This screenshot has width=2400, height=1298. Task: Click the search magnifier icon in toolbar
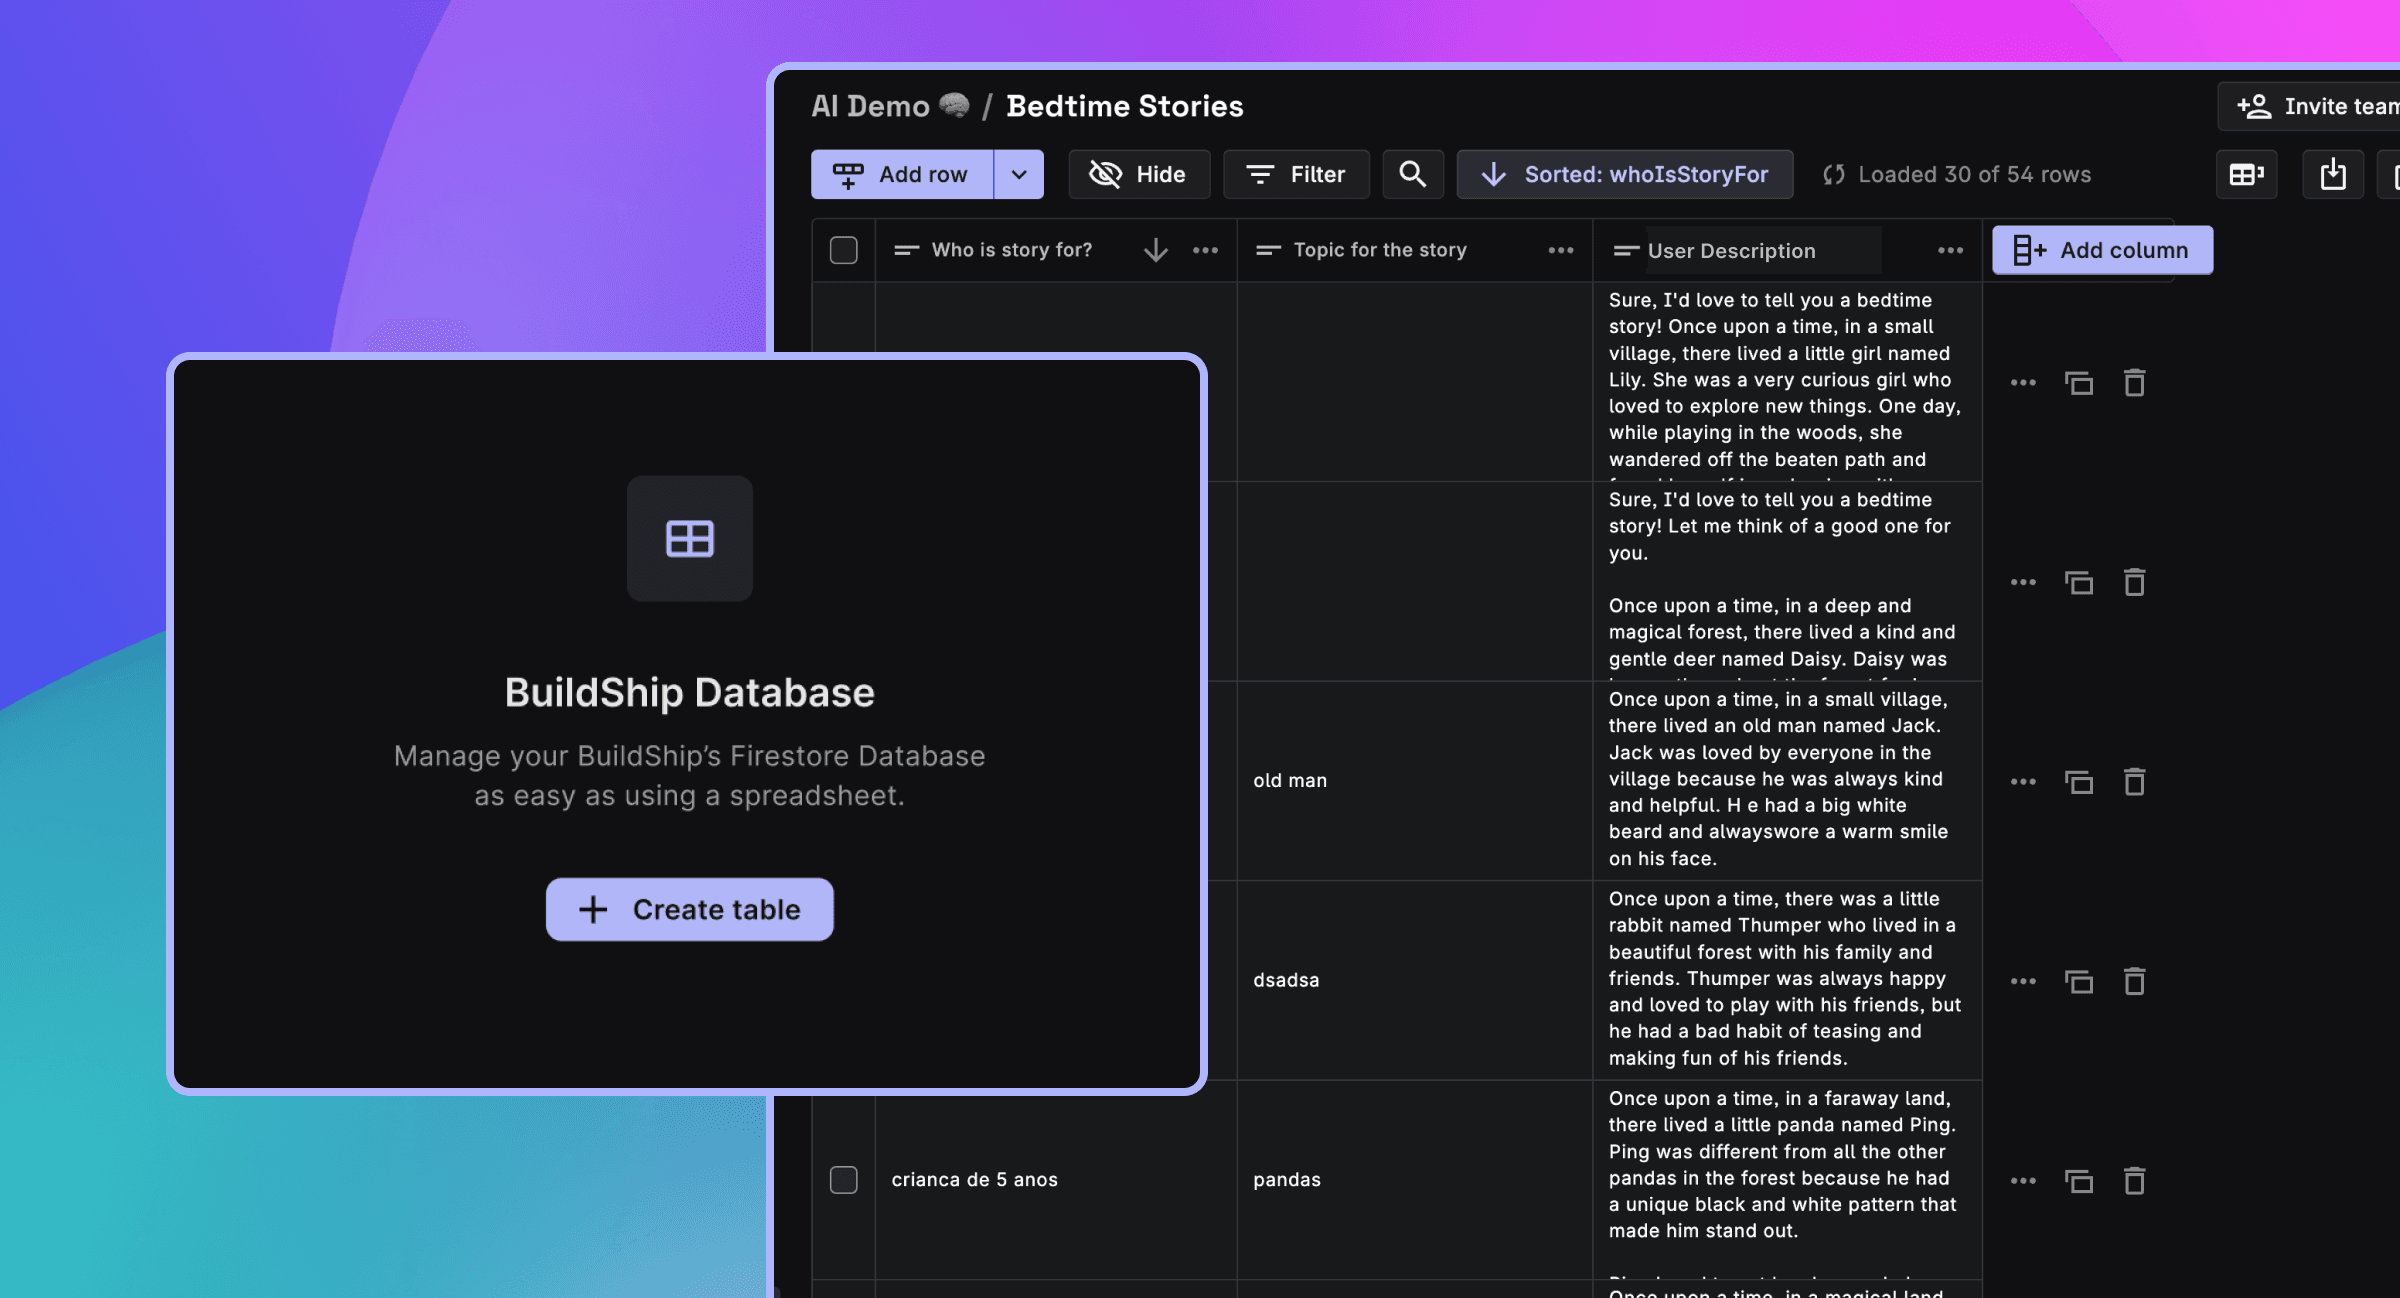tap(1412, 174)
